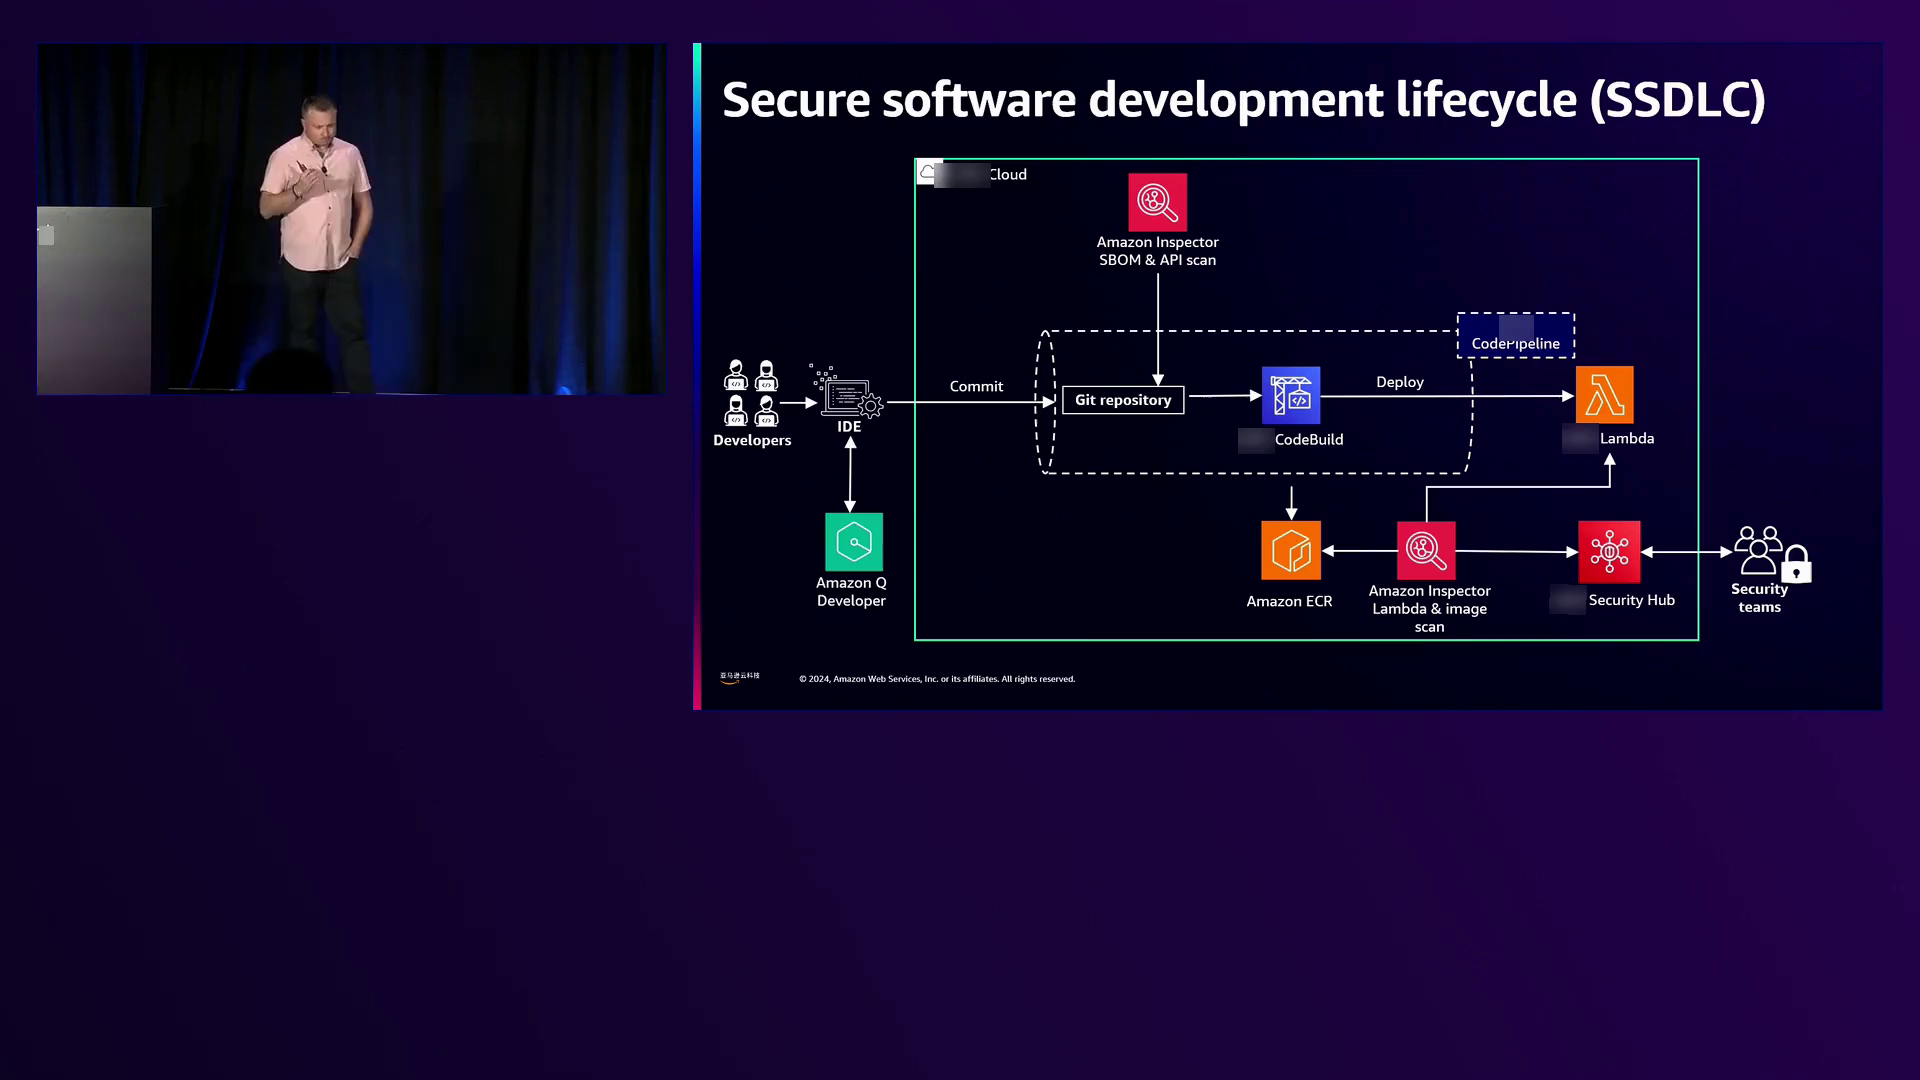Click the orange Lambda icon

click(1604, 394)
